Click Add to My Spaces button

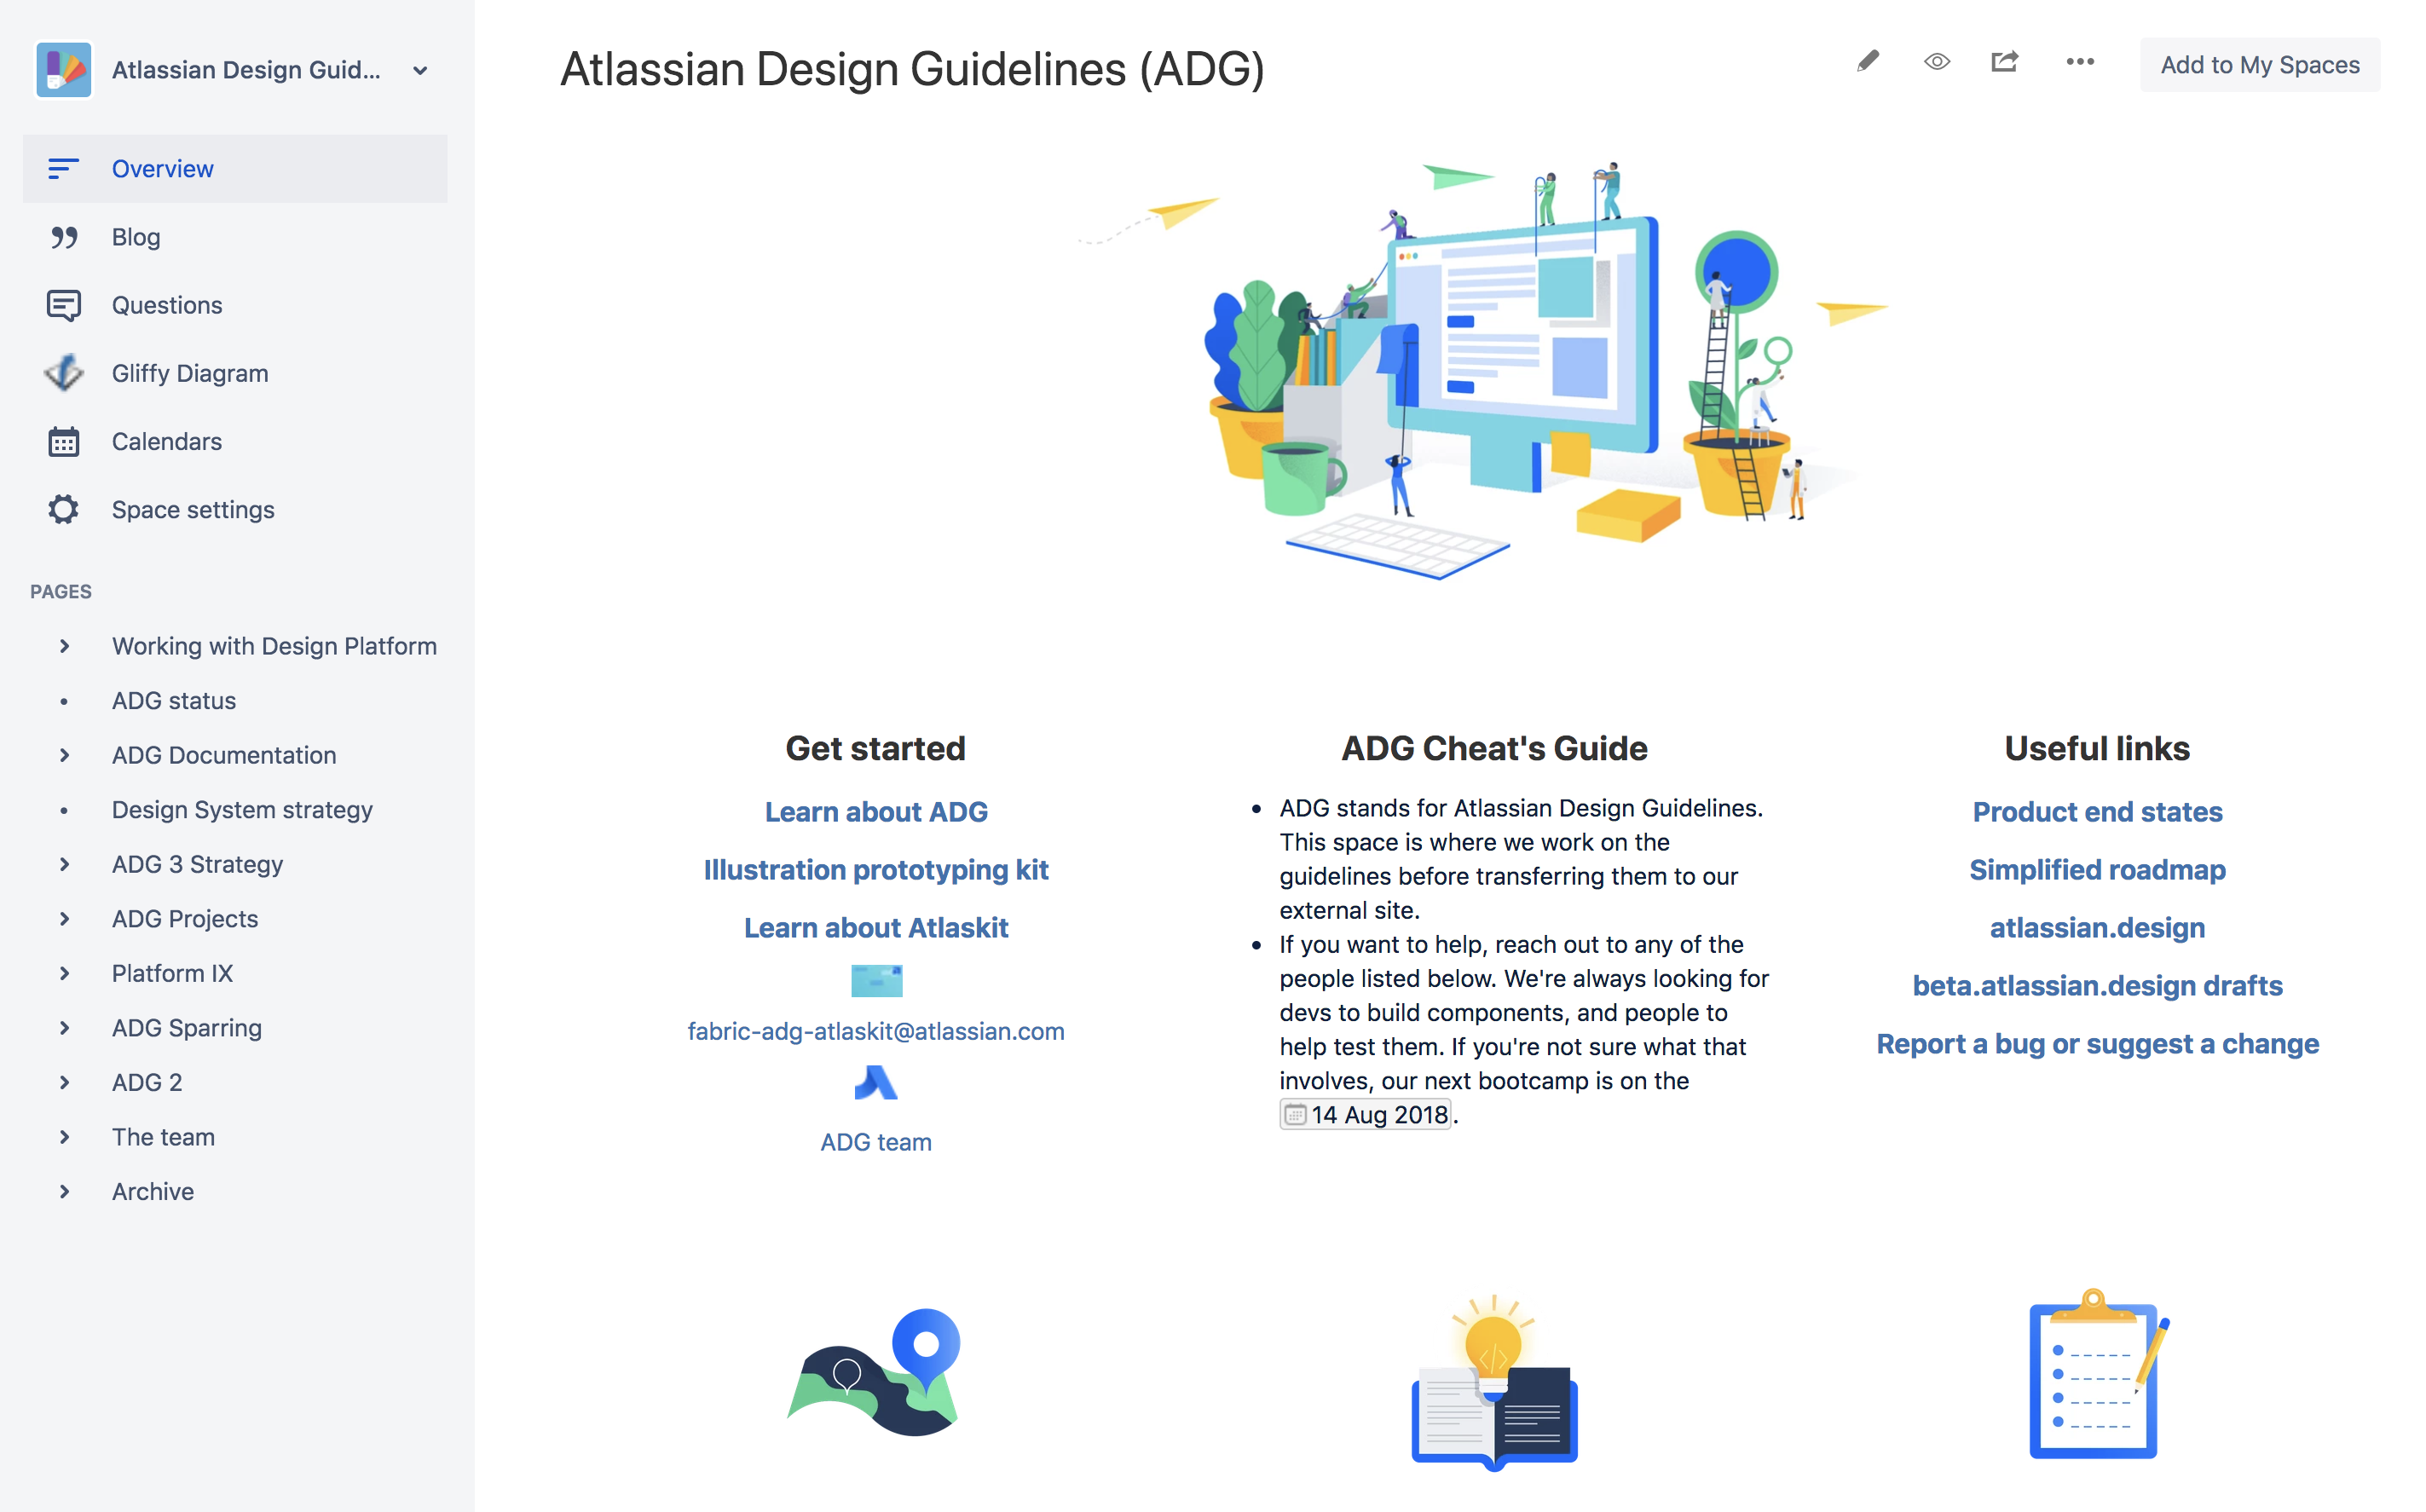(2259, 63)
